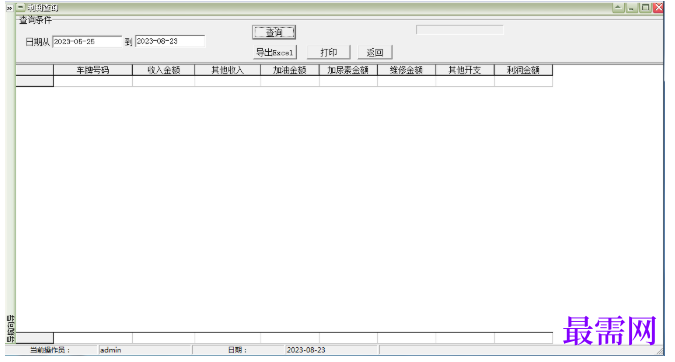The image size is (675, 362).
Task: Select the 维修金额 column header
Action: 406,70
